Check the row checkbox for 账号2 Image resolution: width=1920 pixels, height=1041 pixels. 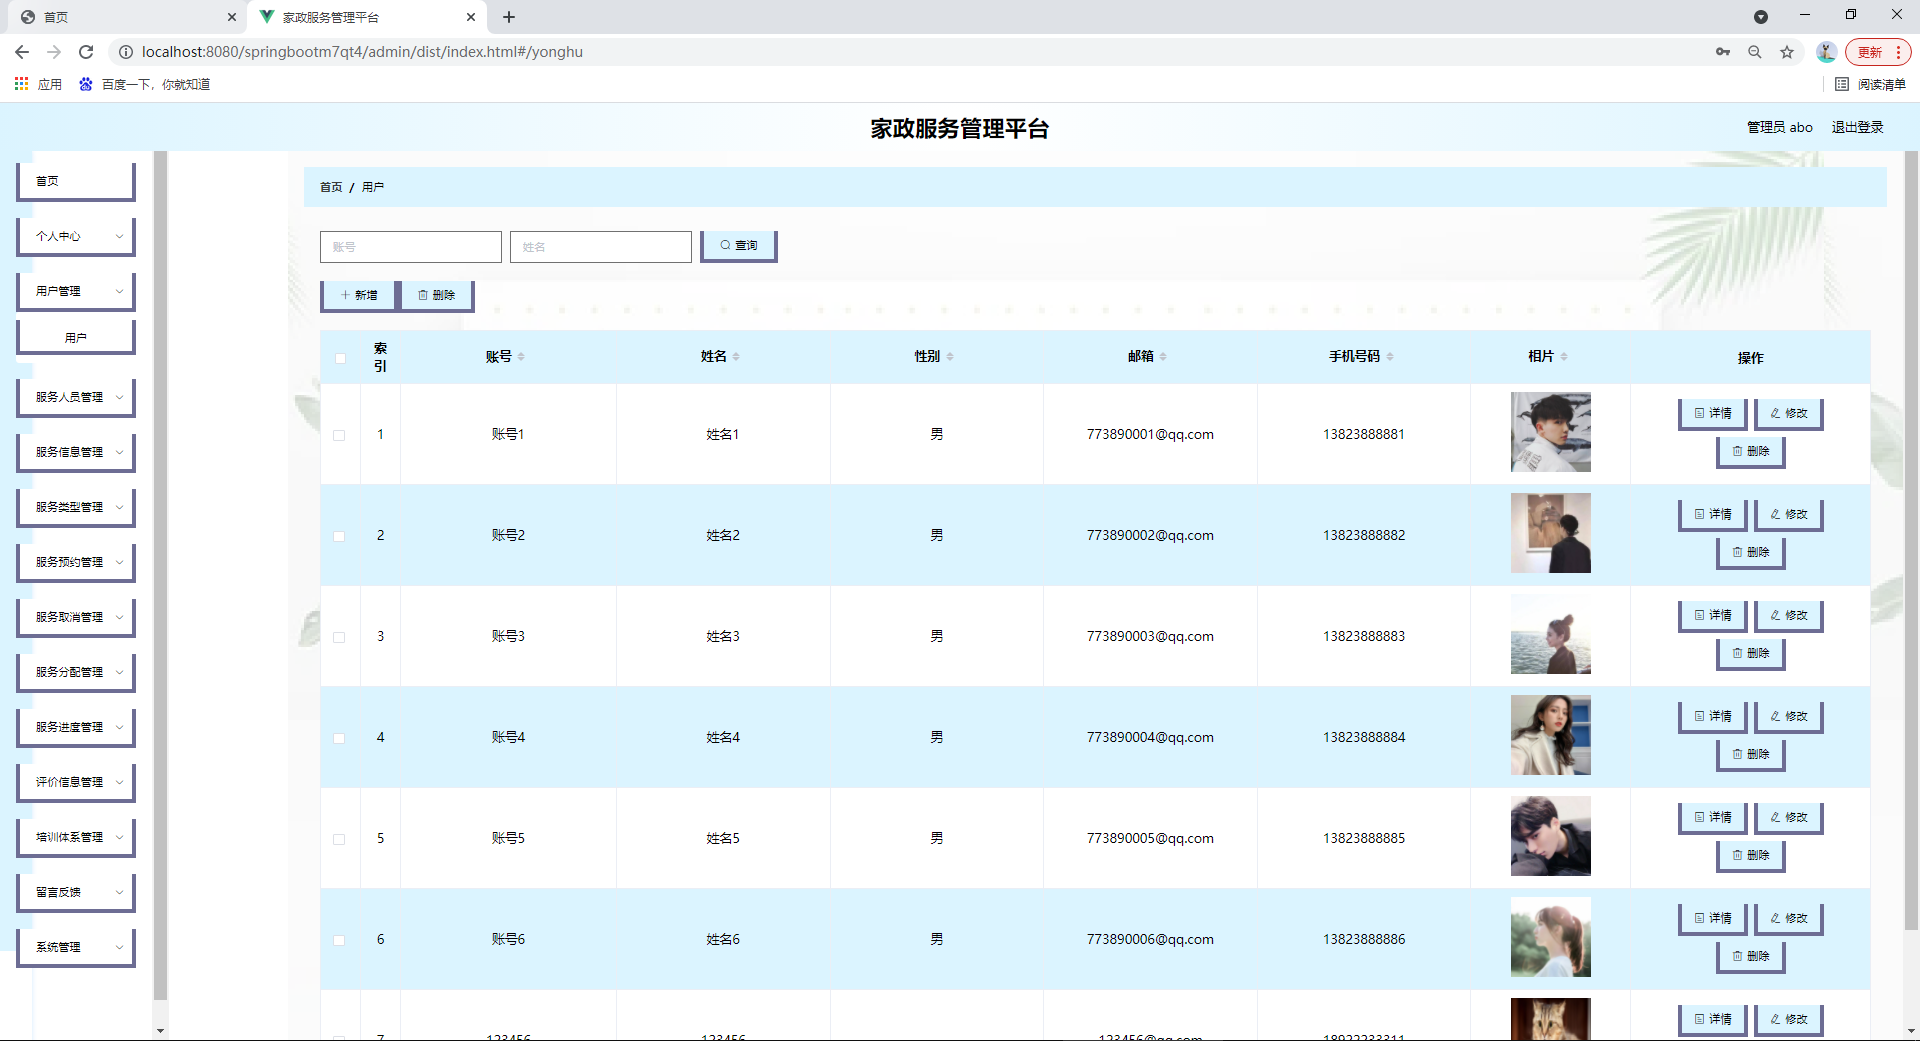[339, 537]
